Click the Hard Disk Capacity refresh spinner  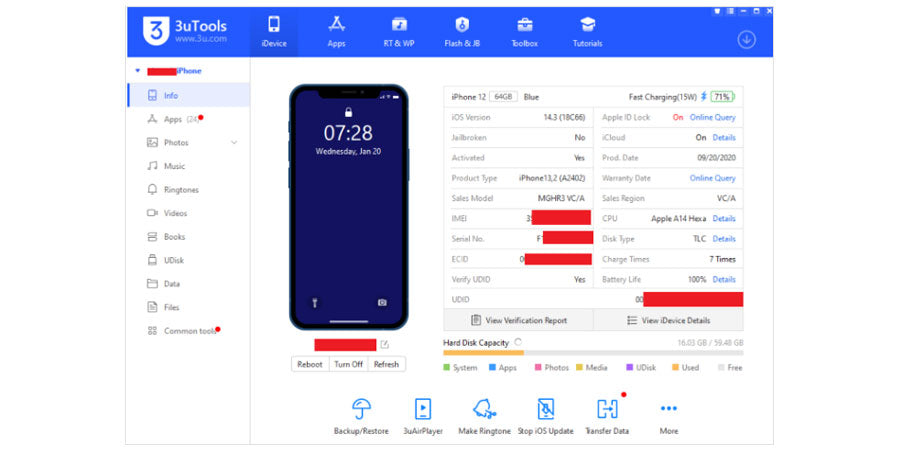tap(518, 342)
